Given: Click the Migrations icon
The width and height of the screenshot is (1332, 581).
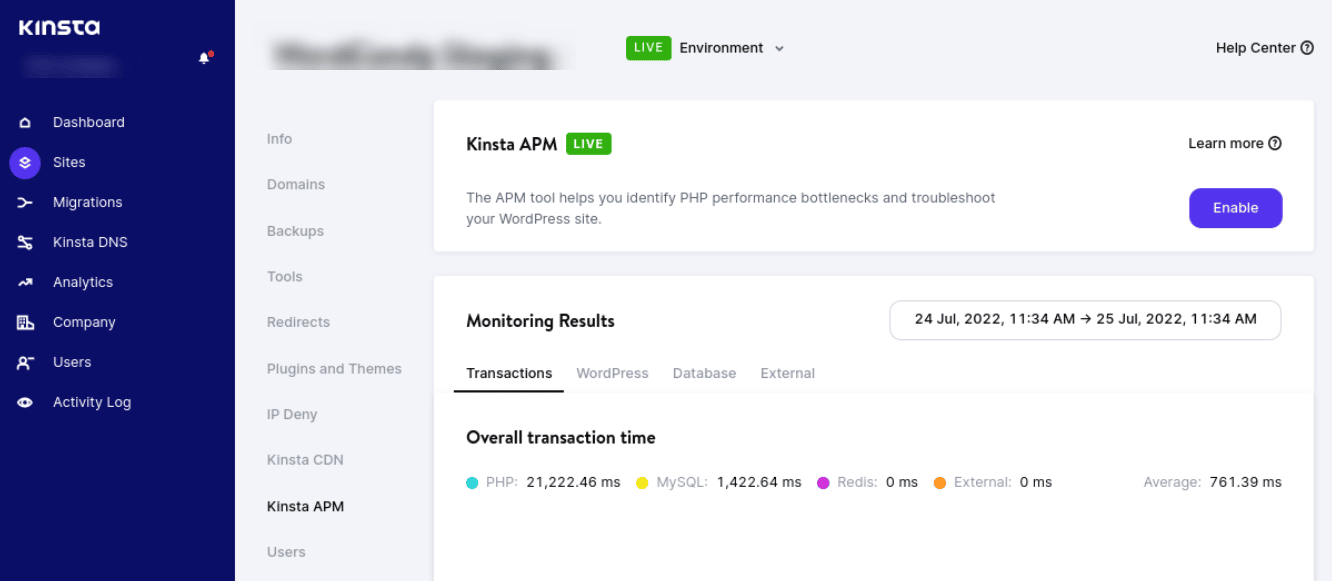Looking at the screenshot, I should click(x=24, y=202).
